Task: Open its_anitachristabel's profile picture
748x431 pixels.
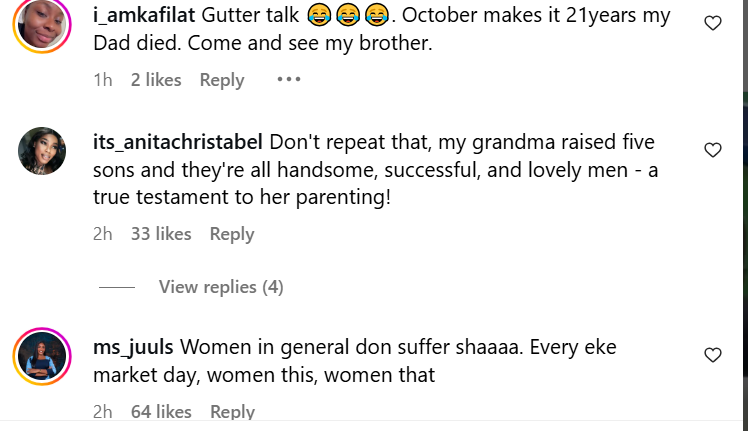Action: click(42, 152)
